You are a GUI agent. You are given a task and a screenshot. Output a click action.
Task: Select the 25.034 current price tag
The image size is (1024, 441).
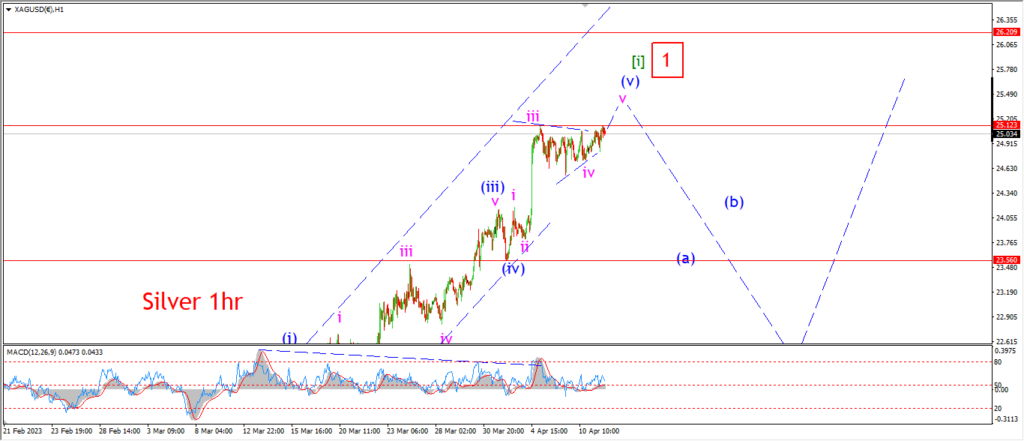[x=1006, y=134]
